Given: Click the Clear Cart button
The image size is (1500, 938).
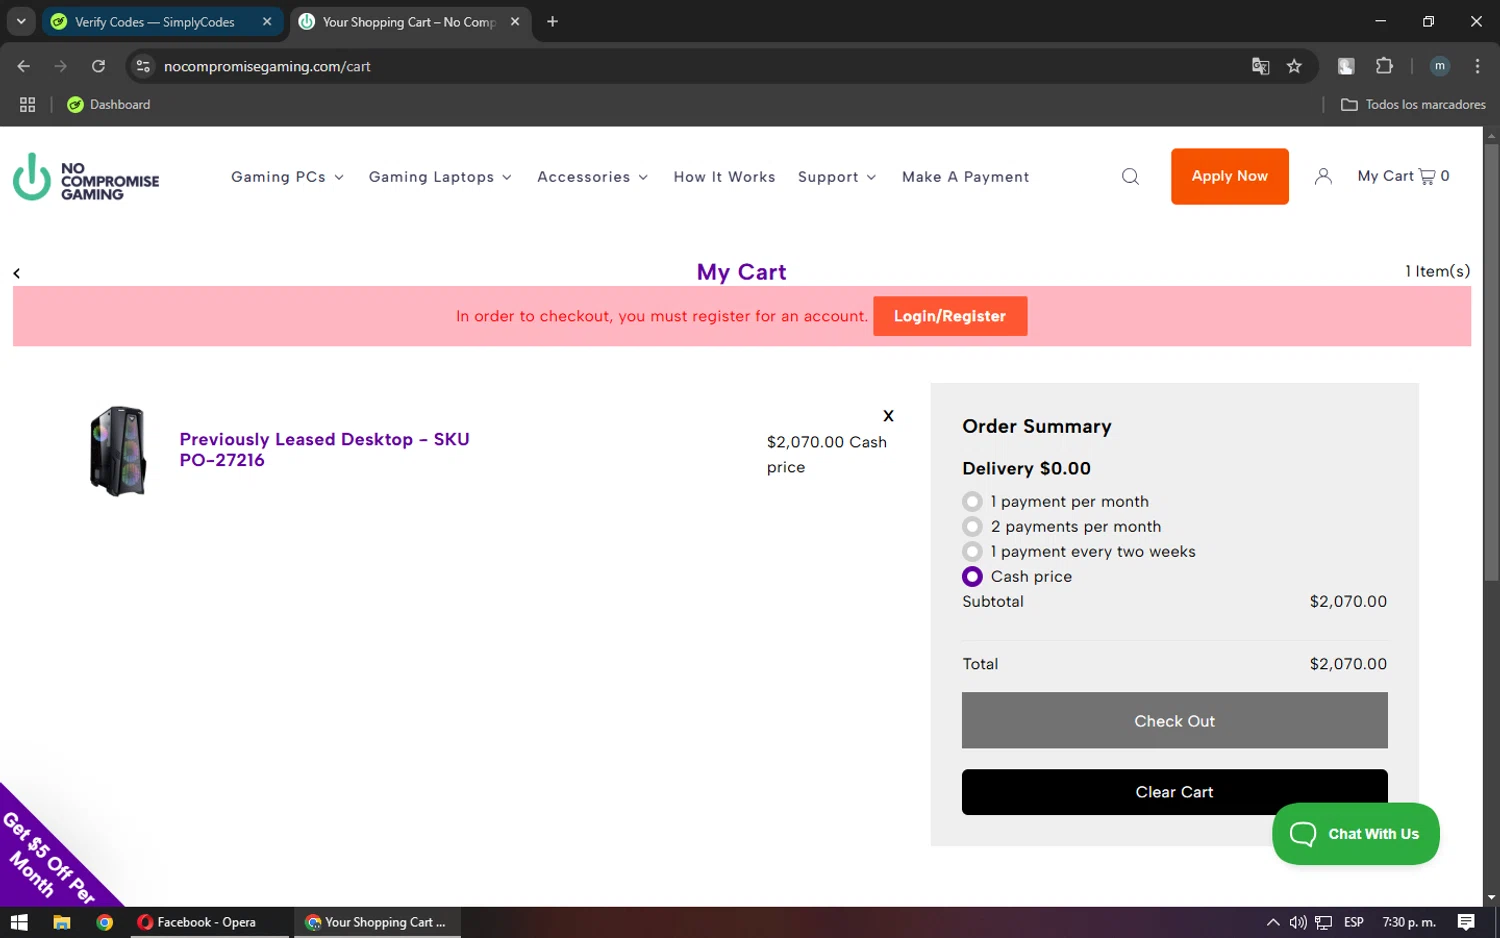Looking at the screenshot, I should click(x=1174, y=792).
